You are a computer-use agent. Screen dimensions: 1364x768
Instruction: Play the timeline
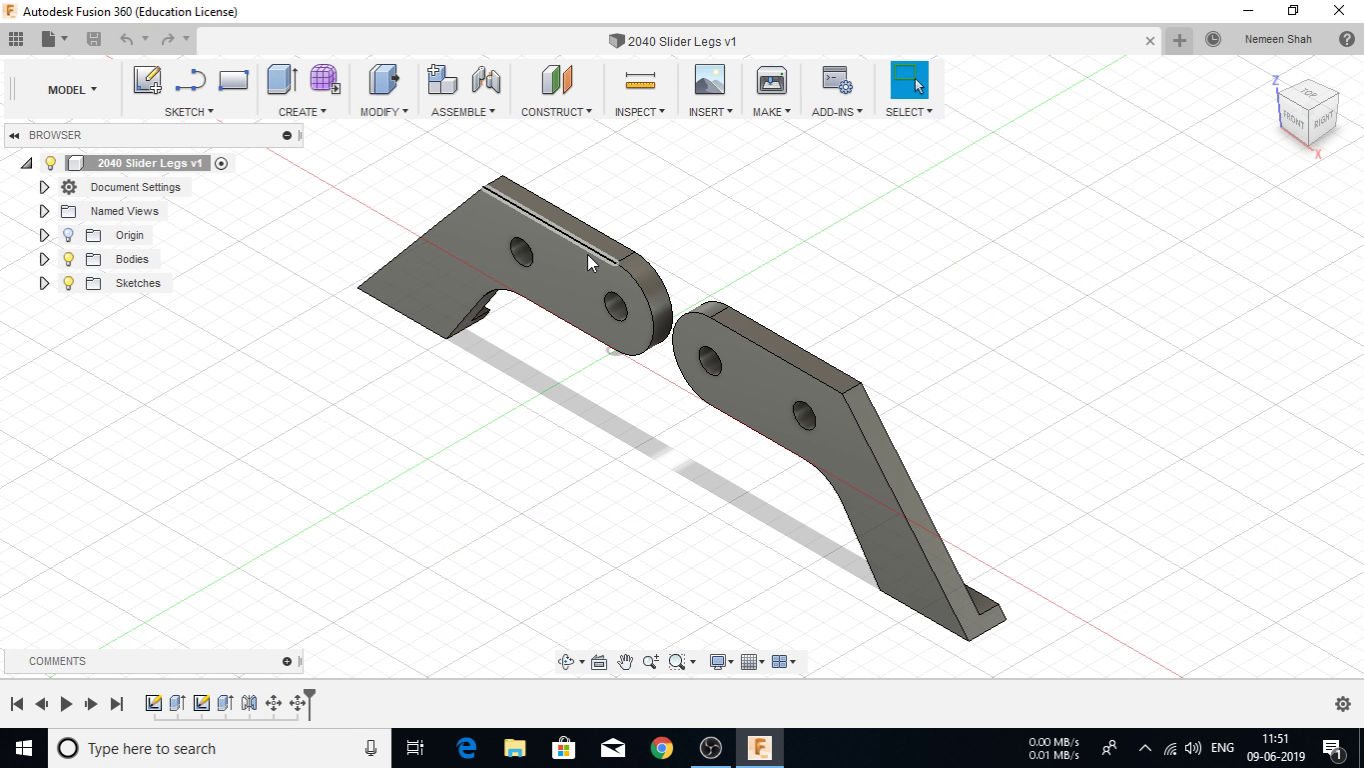(66, 704)
